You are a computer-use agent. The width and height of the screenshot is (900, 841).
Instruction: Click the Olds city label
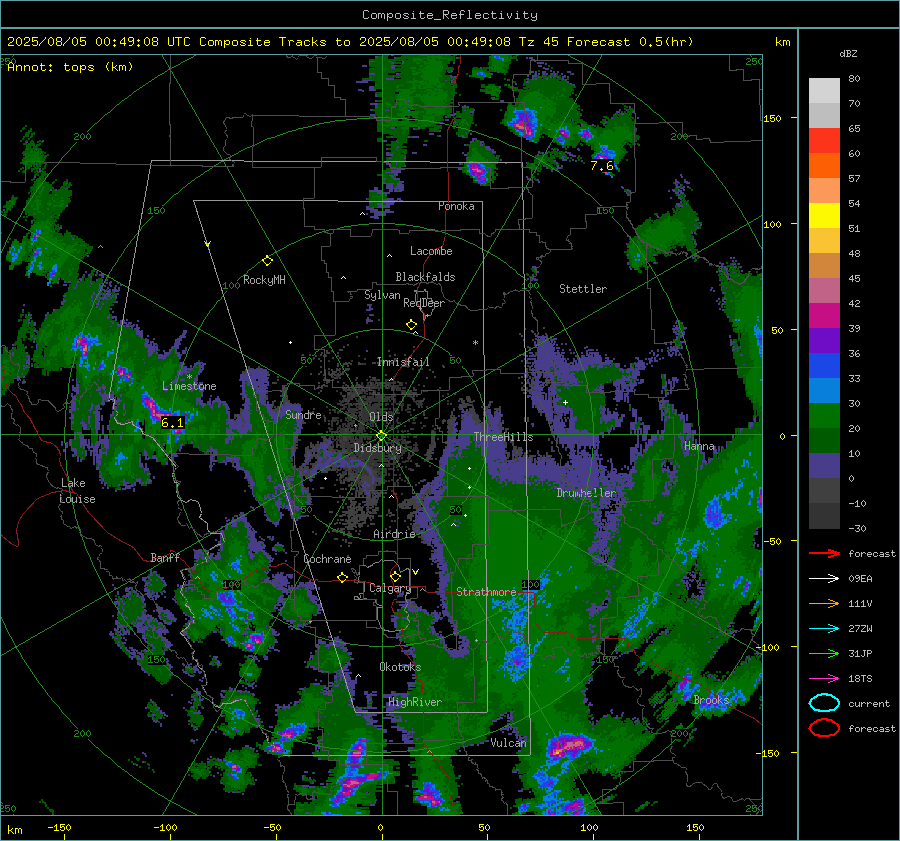pyautogui.click(x=381, y=417)
